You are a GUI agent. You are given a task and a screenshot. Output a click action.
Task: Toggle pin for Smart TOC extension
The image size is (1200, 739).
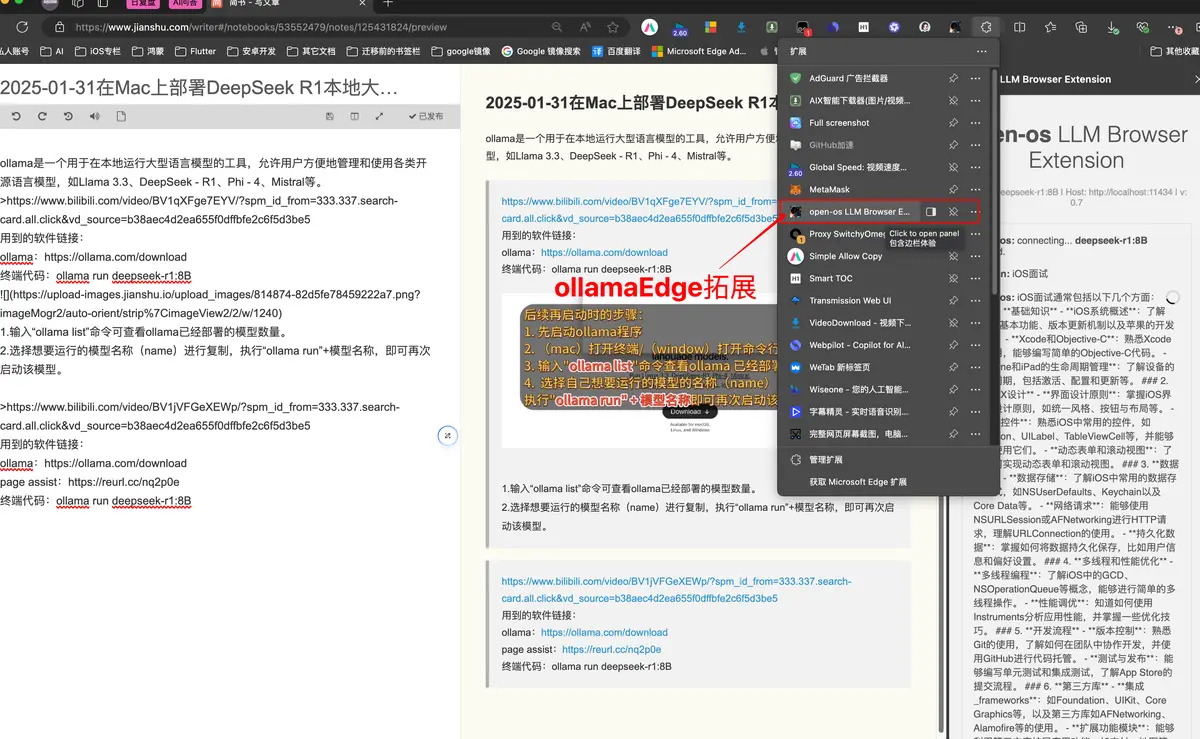[953, 278]
